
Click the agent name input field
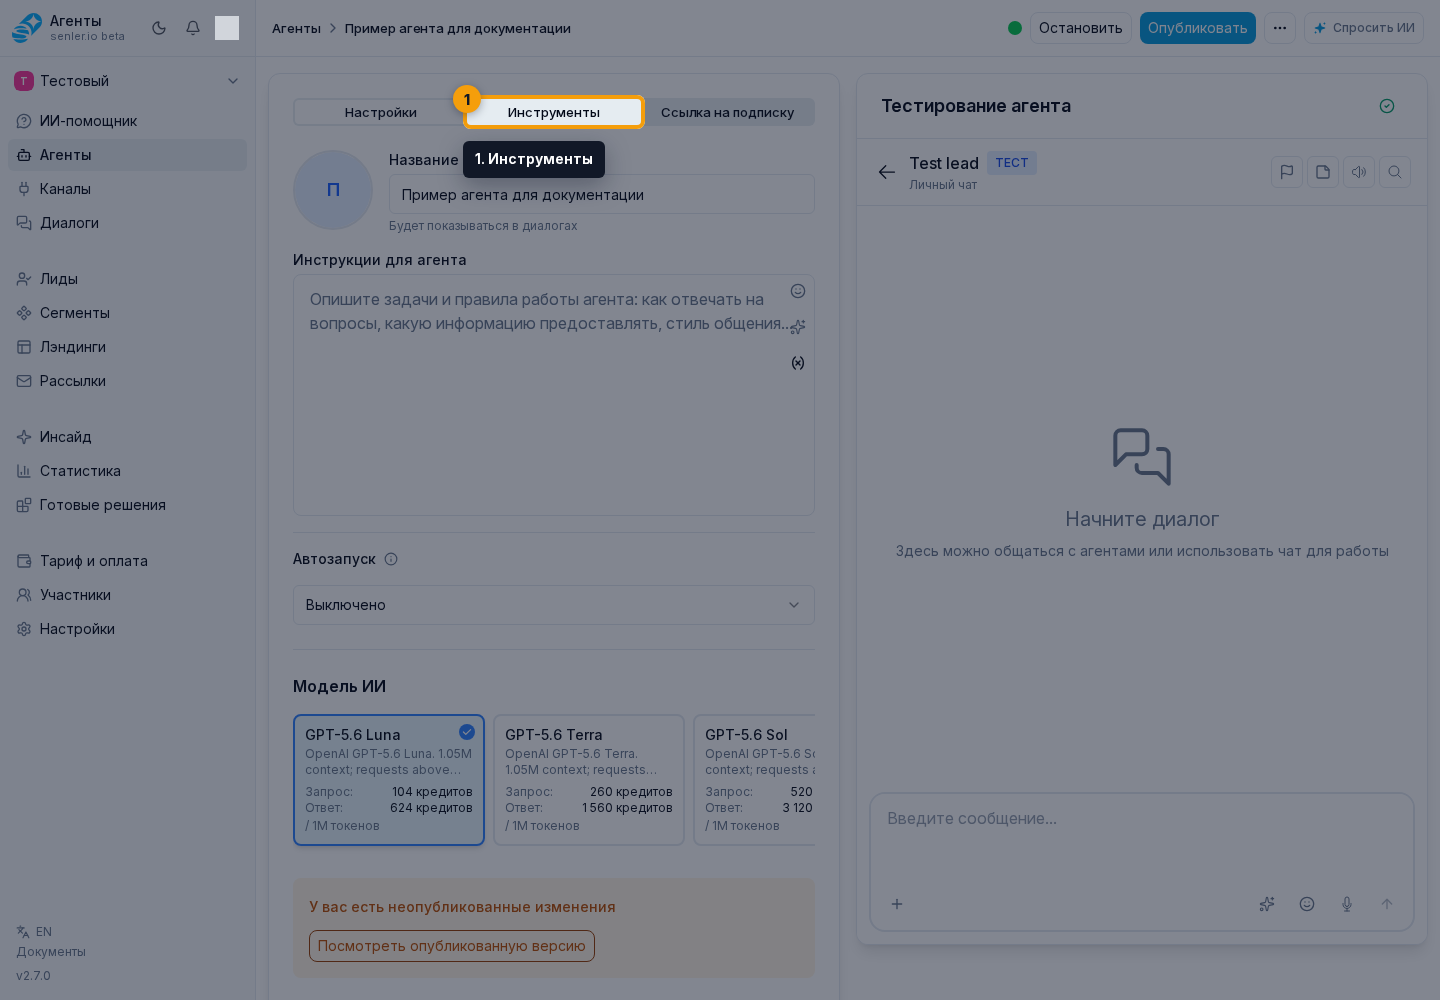tap(602, 195)
